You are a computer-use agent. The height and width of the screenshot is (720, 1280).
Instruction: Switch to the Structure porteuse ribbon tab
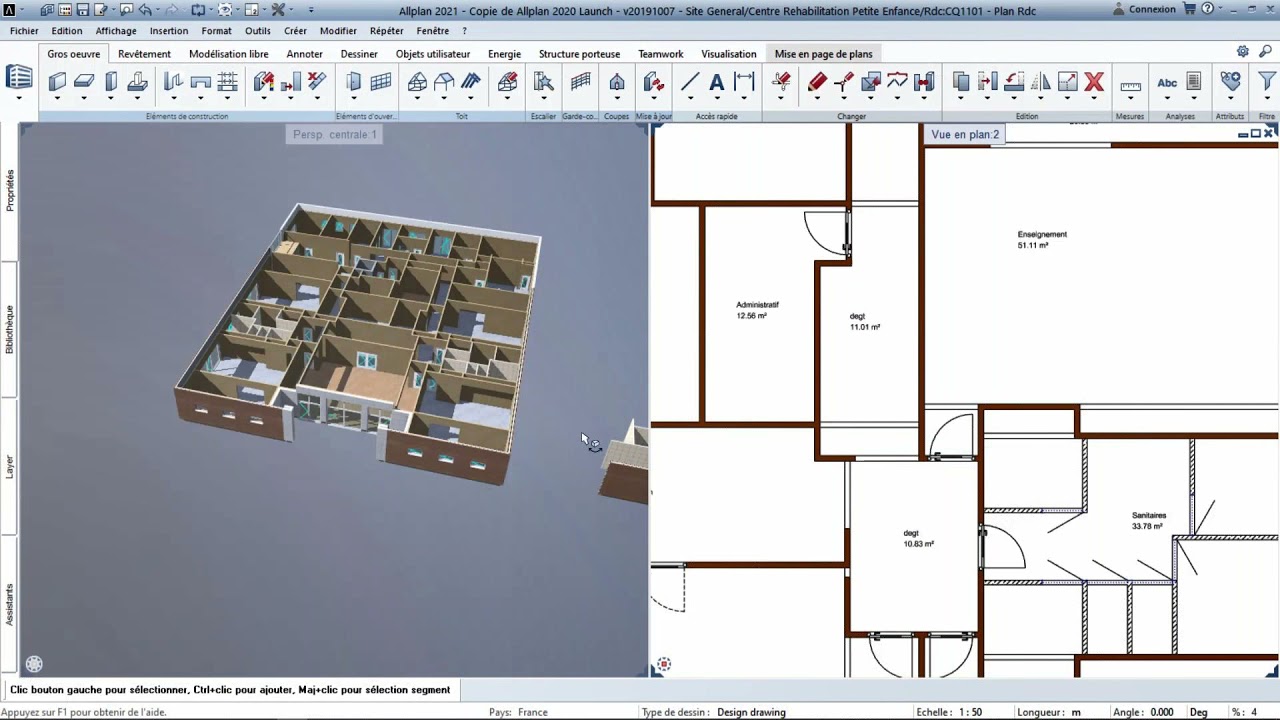(x=579, y=54)
